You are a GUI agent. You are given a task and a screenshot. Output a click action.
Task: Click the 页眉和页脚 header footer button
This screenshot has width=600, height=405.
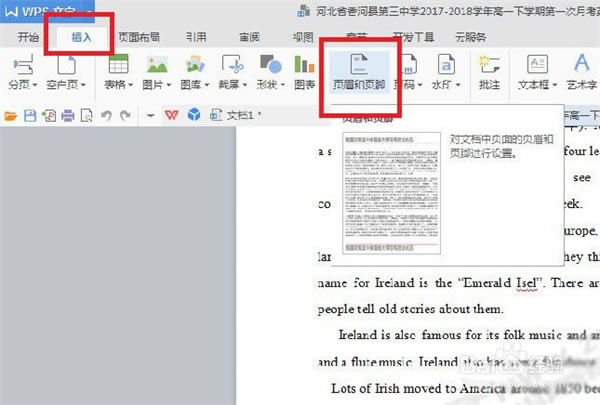359,72
